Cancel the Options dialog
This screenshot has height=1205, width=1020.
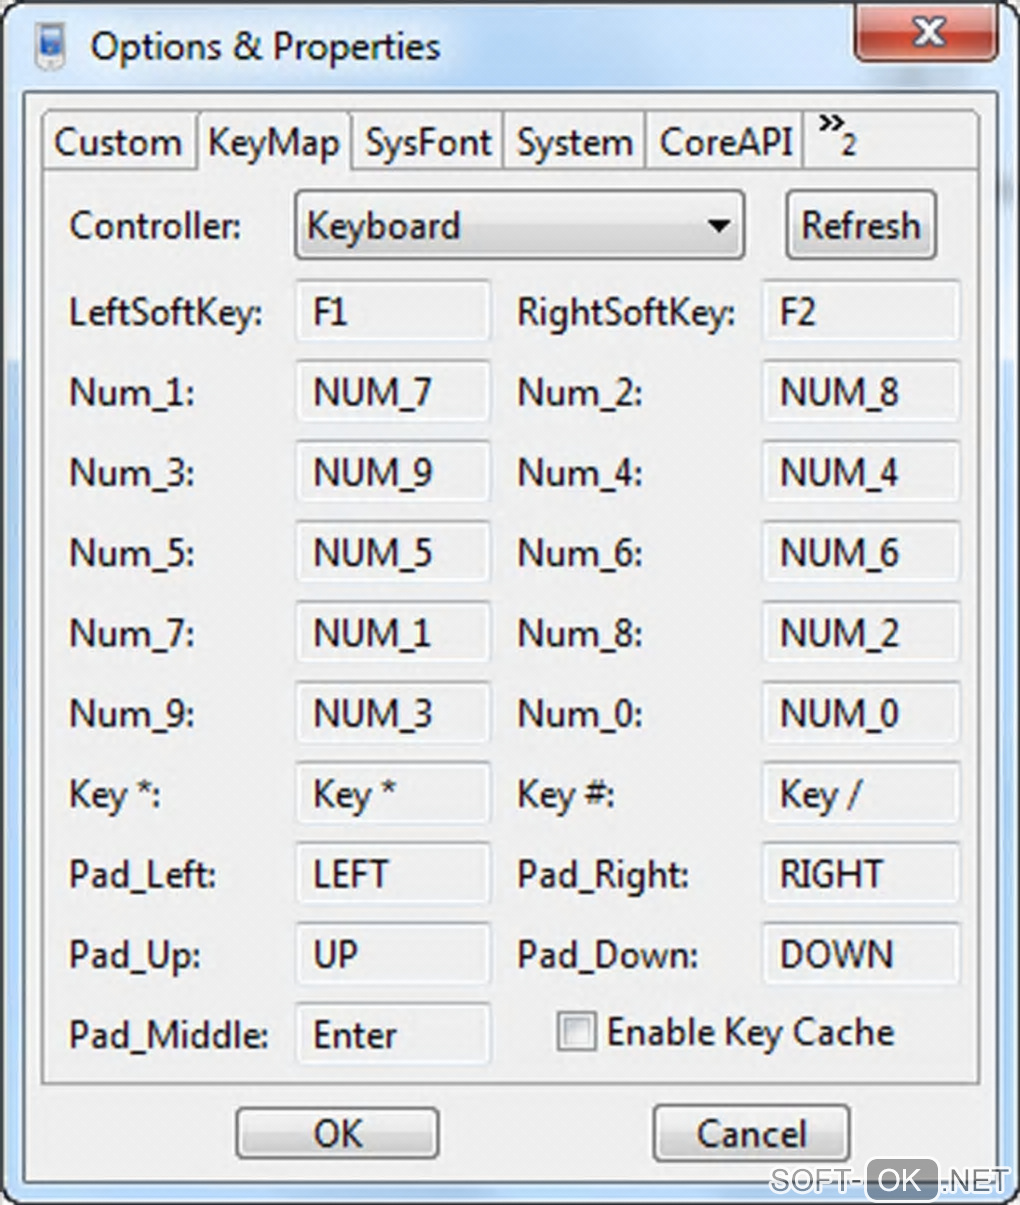pyautogui.click(x=751, y=1134)
